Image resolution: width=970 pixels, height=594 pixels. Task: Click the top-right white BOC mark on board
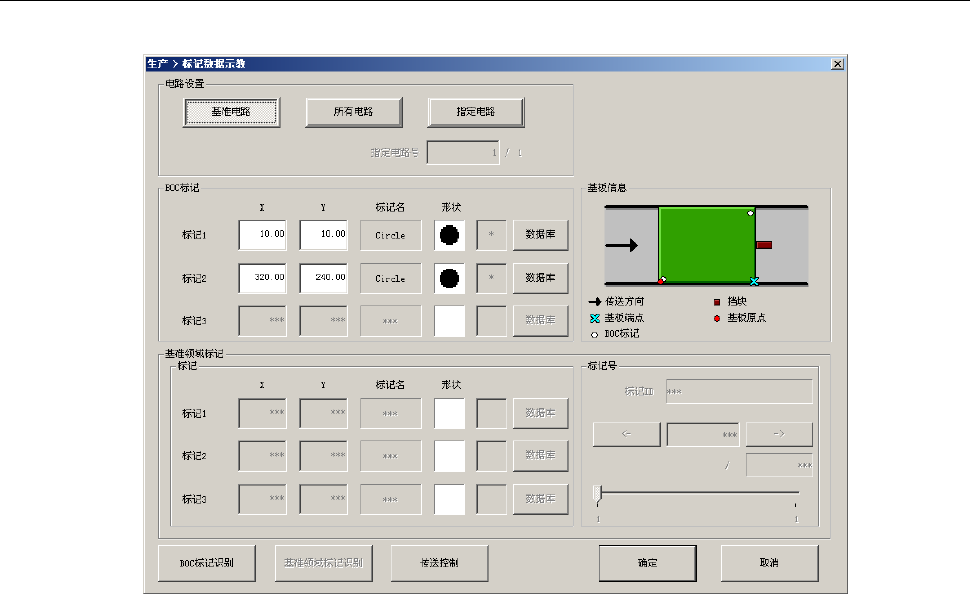(x=750, y=213)
